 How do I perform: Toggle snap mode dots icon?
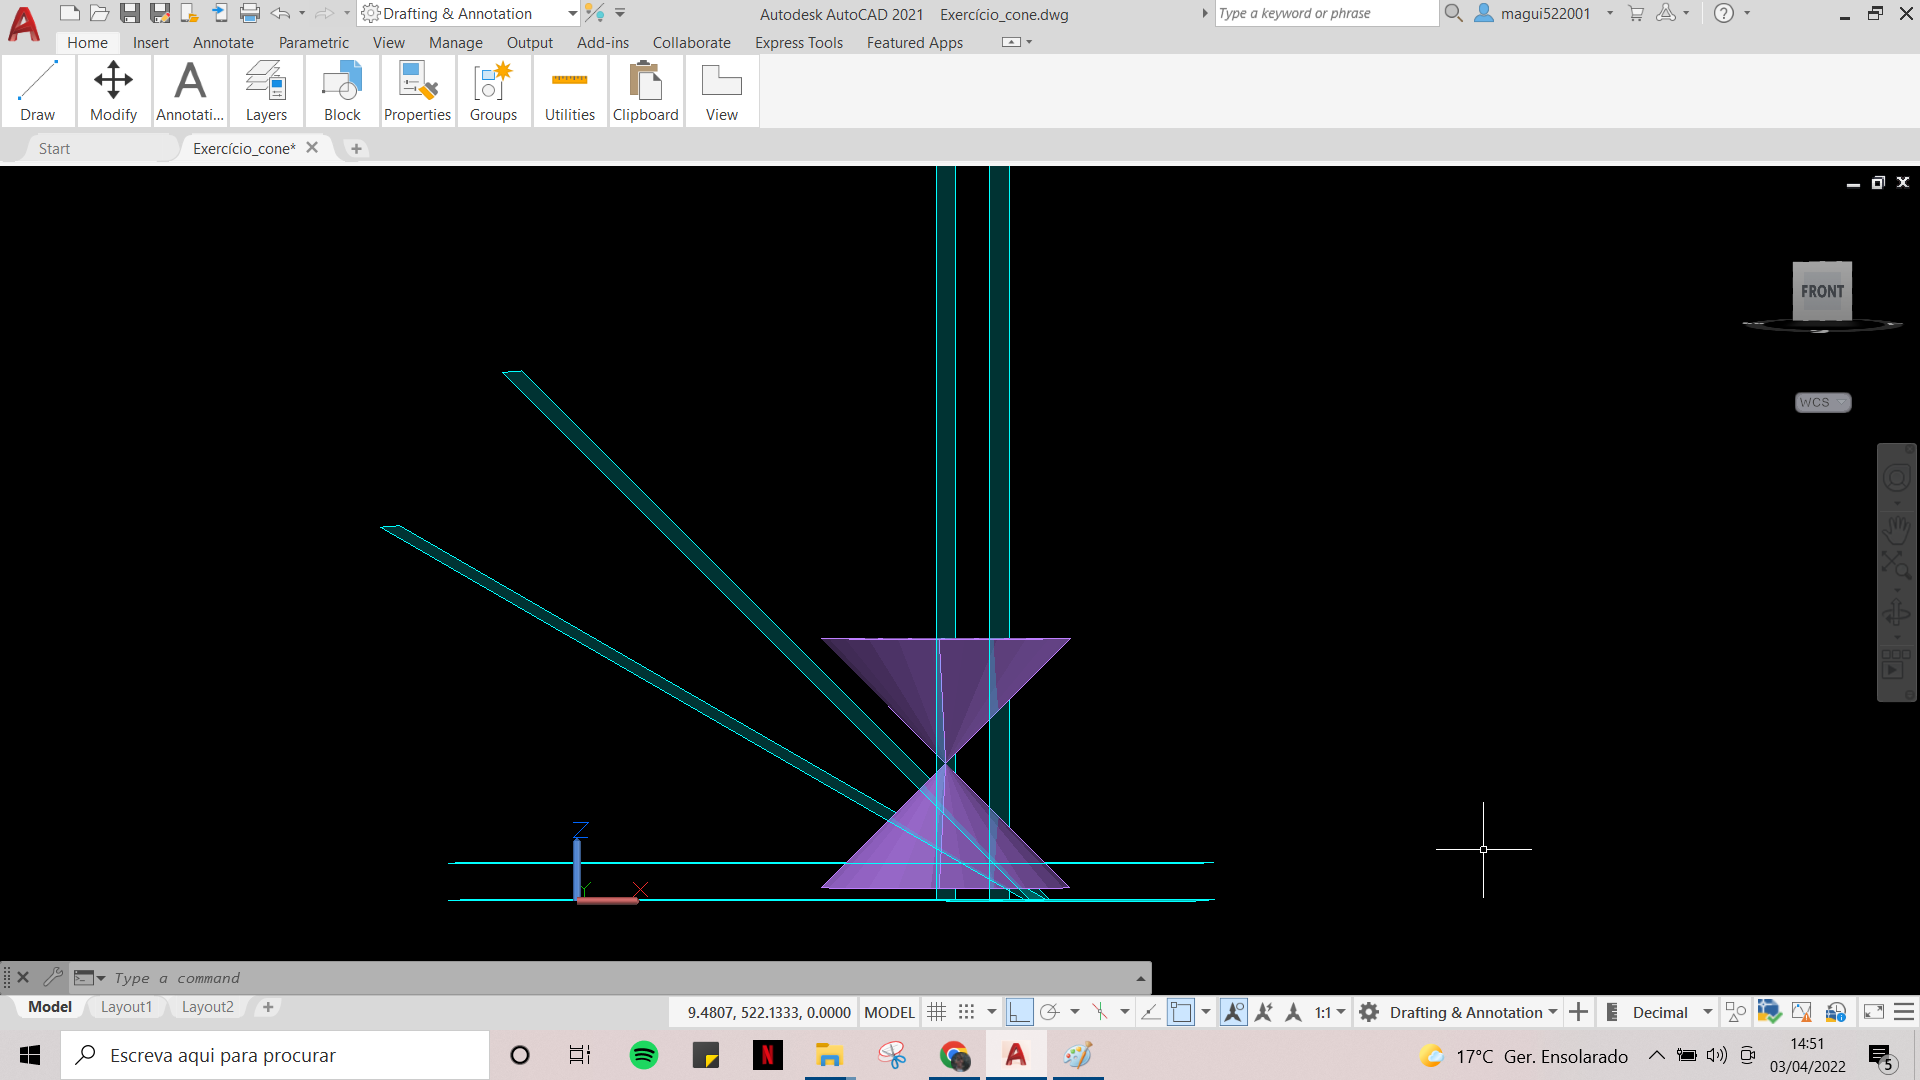(966, 1012)
